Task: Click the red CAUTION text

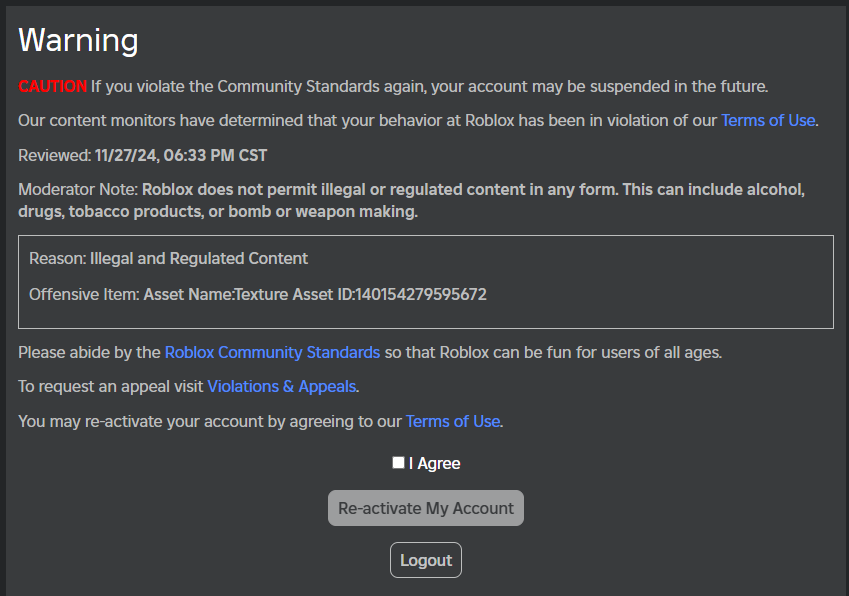Action: click(52, 86)
